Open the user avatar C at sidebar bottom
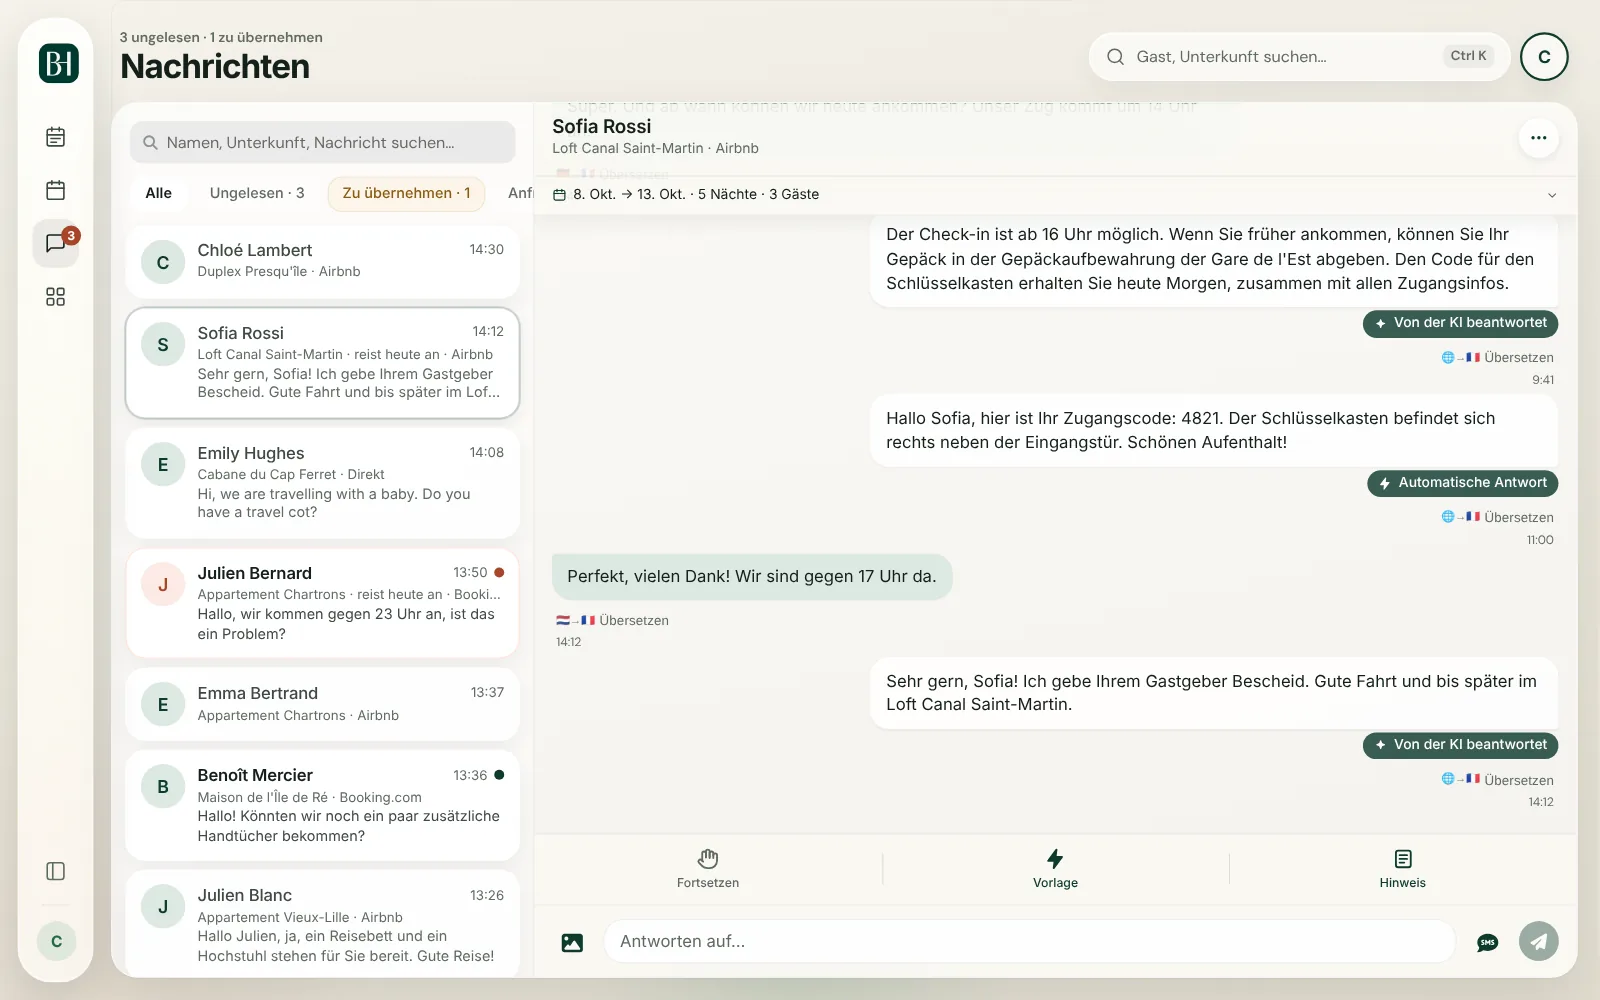 56,941
